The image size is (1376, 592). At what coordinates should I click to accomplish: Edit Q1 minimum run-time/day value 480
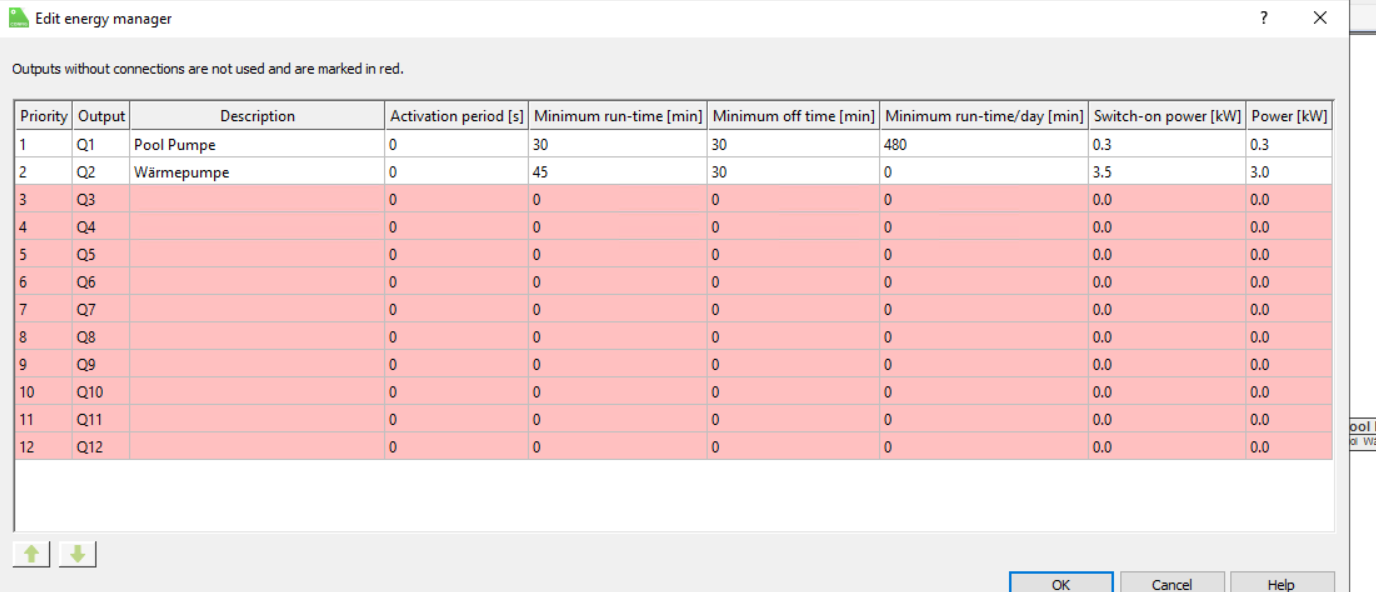point(984,144)
